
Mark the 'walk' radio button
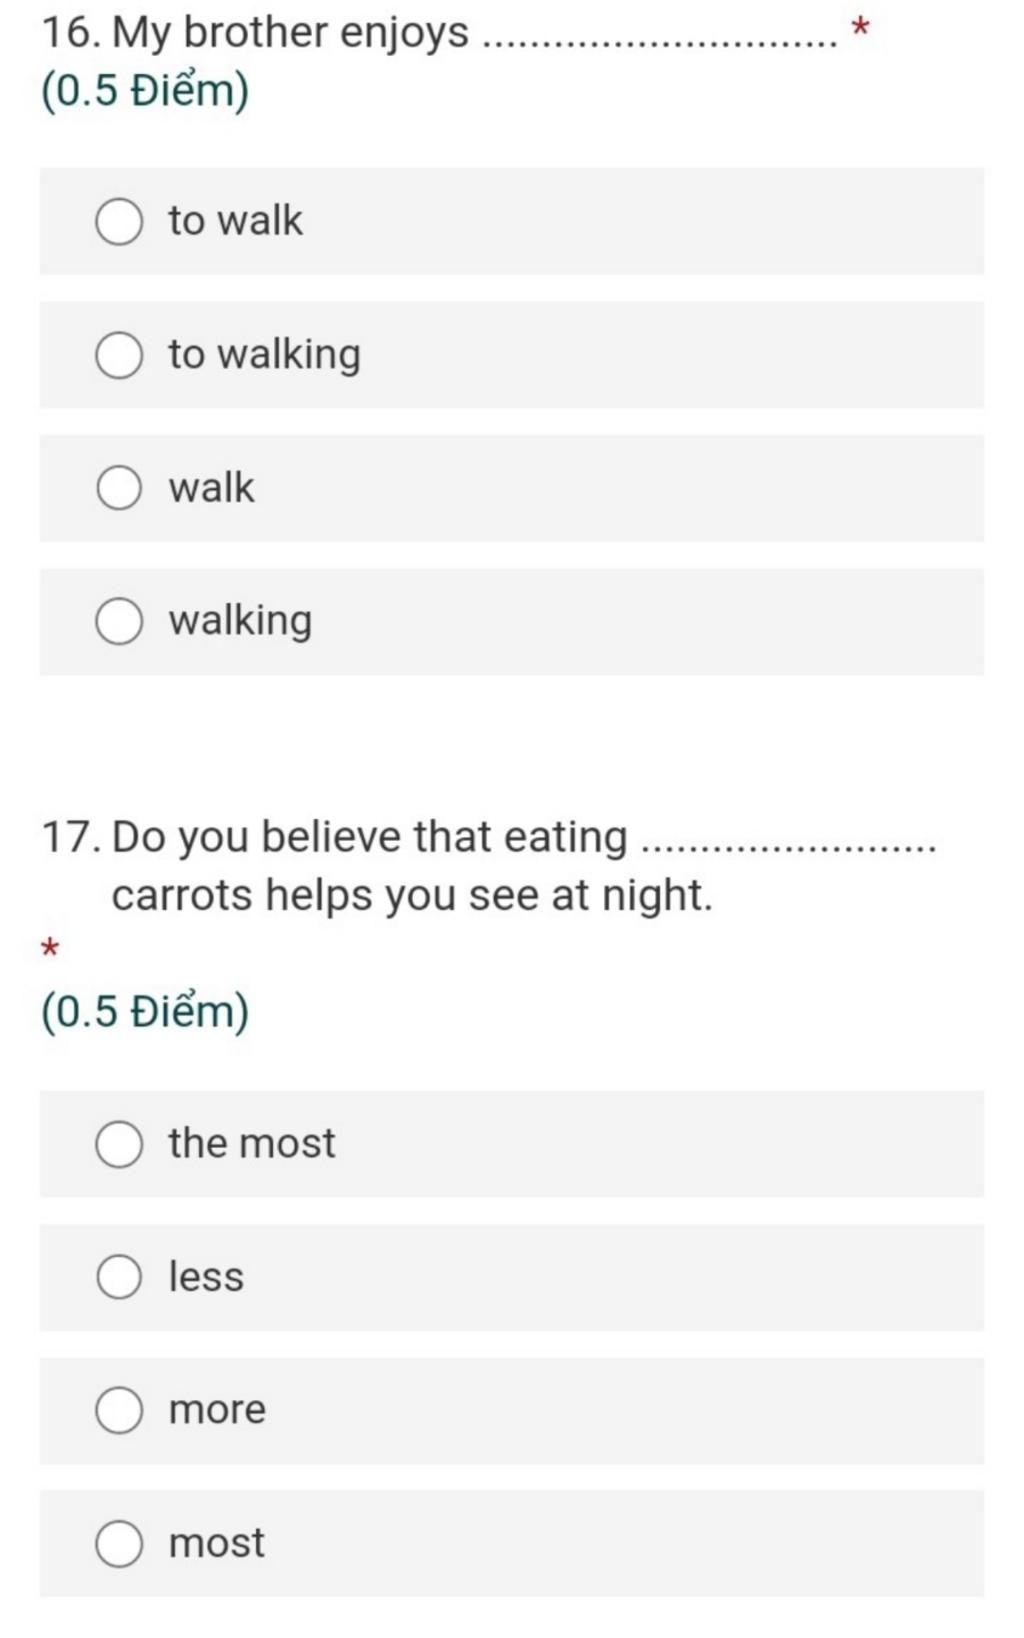tap(119, 489)
